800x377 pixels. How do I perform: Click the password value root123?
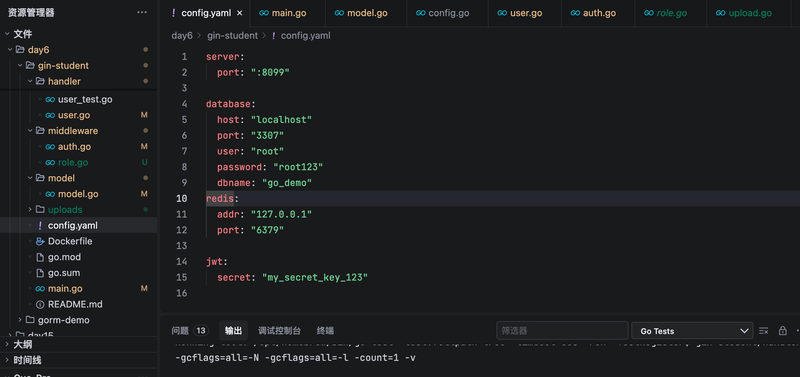tap(298, 167)
